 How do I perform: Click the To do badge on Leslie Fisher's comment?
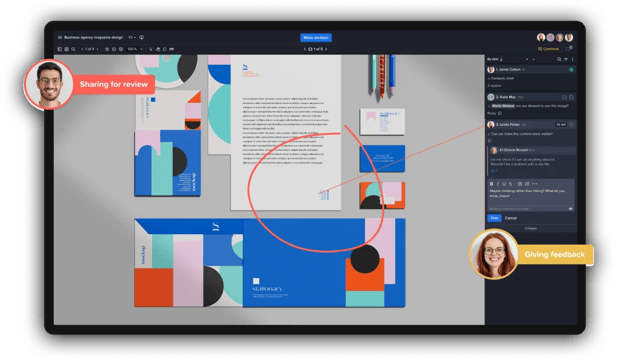[561, 125]
